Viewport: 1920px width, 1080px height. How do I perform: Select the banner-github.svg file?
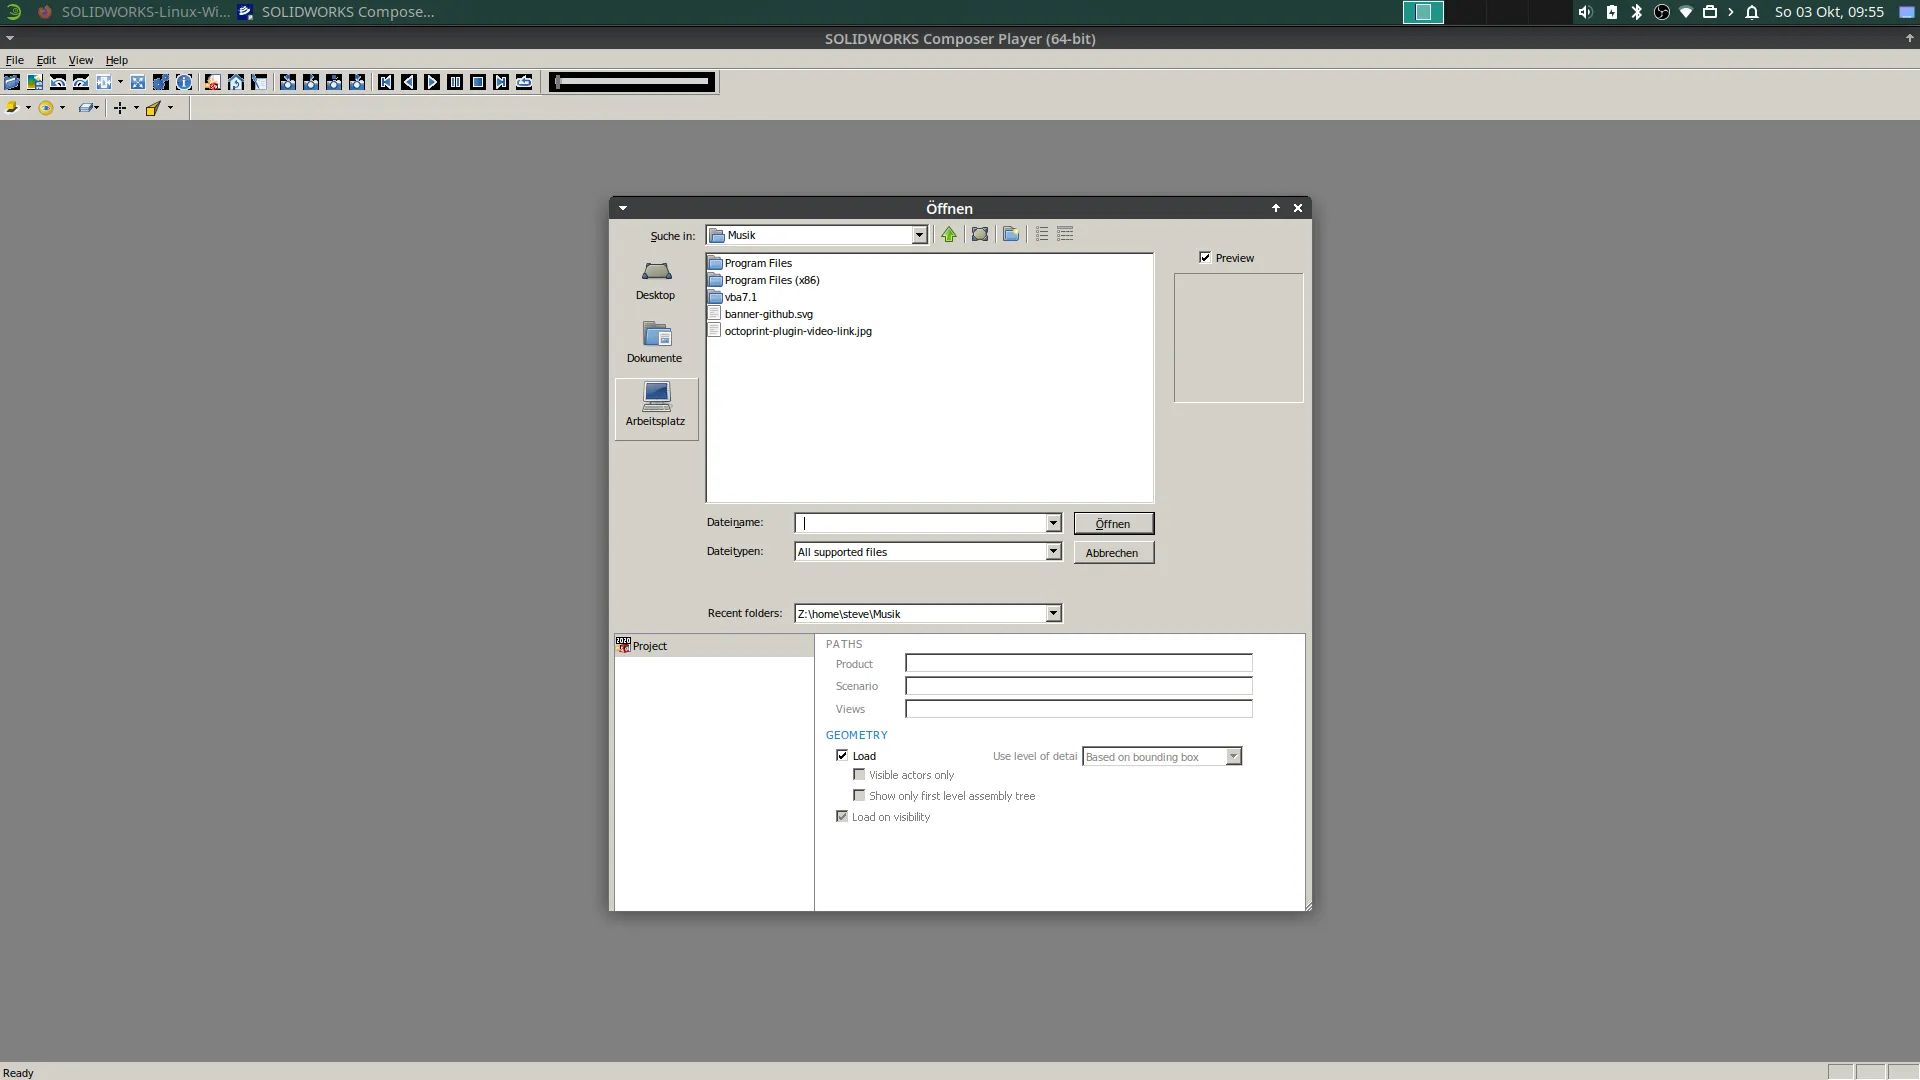(x=768, y=313)
